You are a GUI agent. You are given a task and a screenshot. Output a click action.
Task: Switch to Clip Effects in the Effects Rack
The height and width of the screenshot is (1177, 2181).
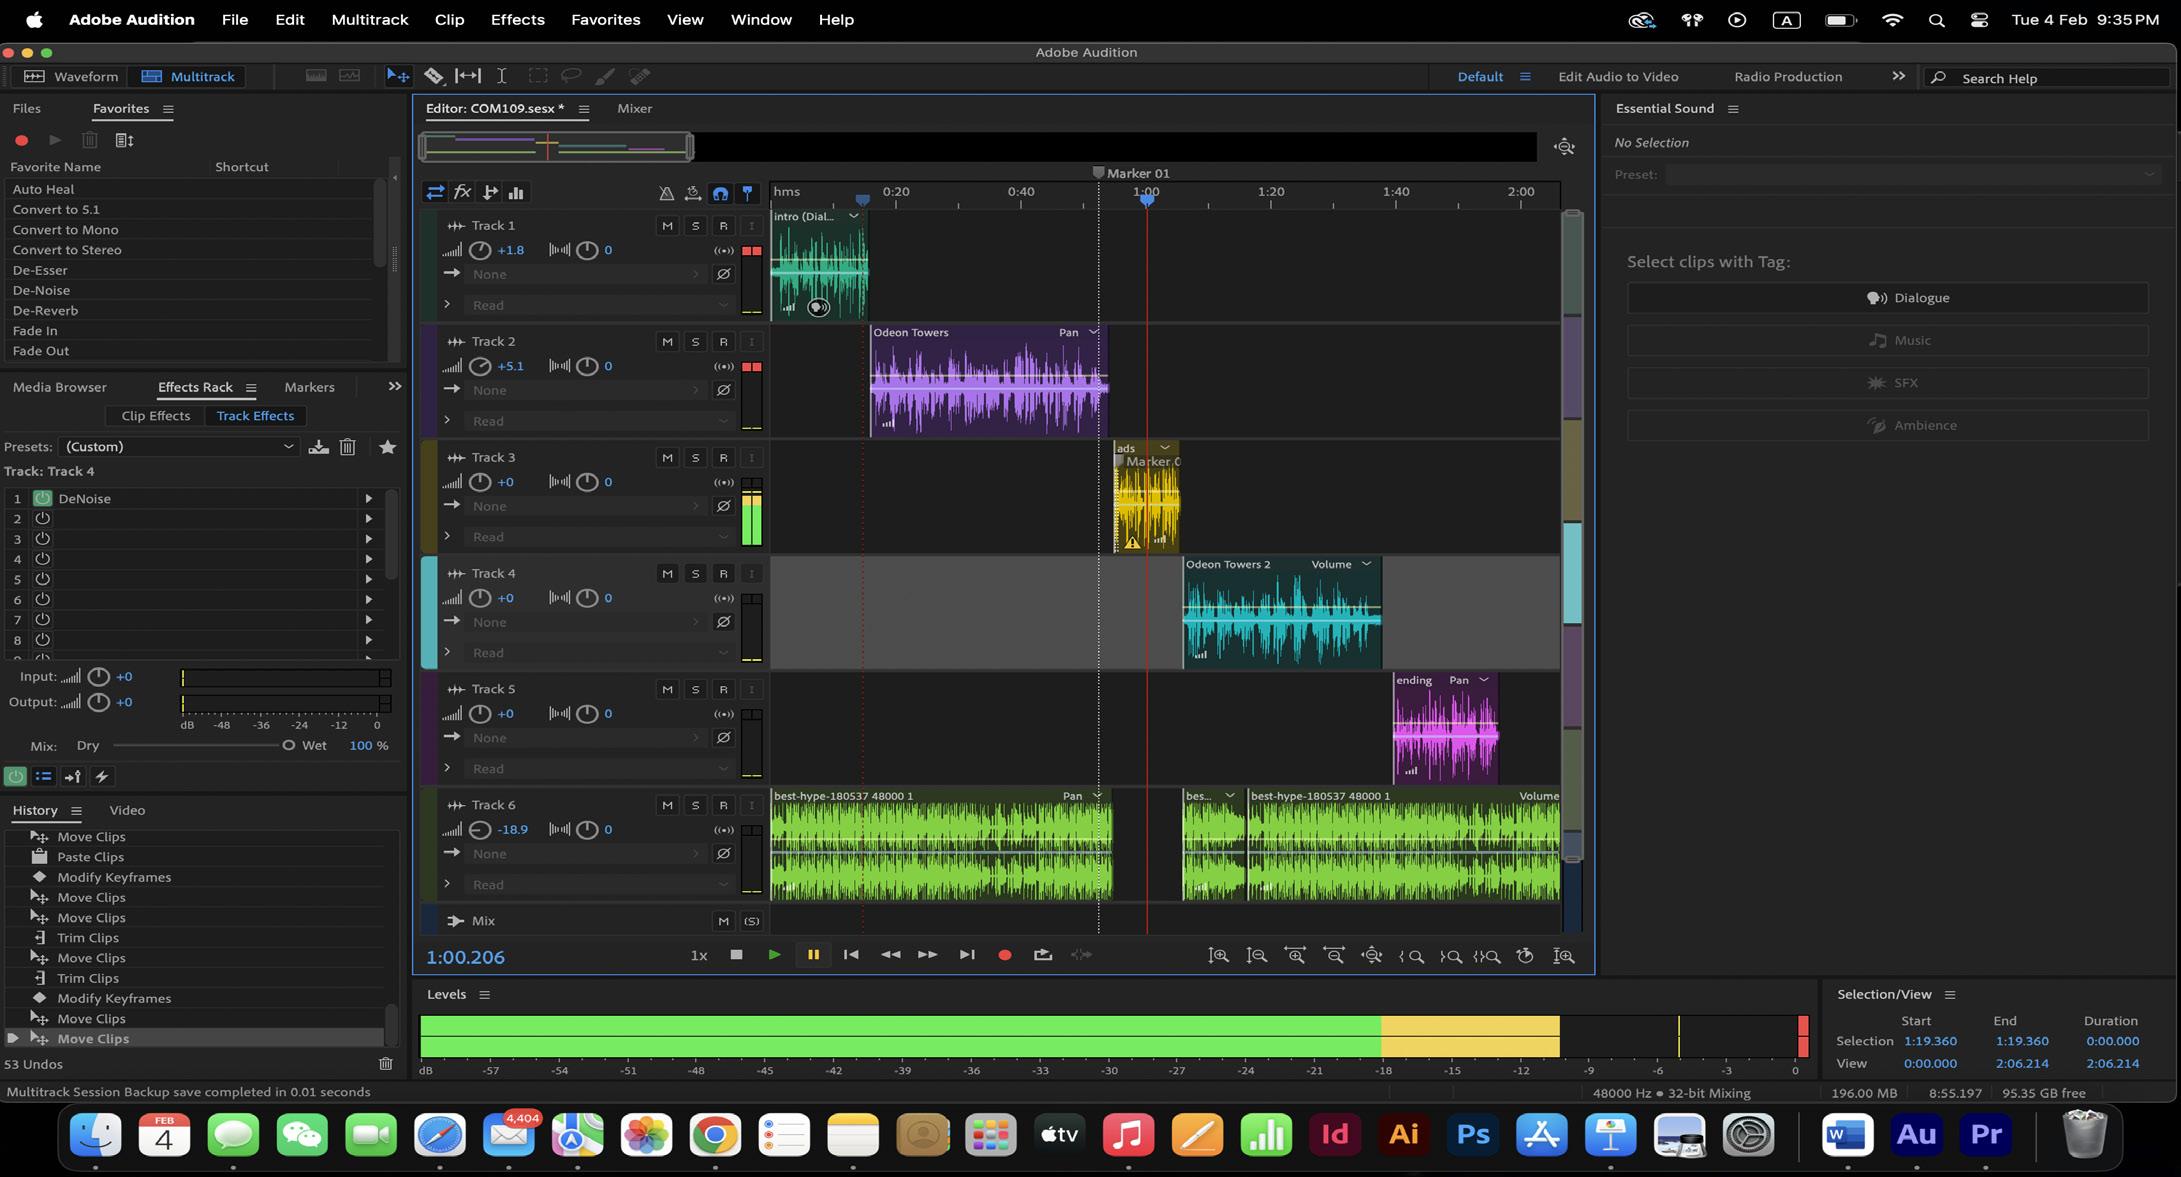pos(155,416)
